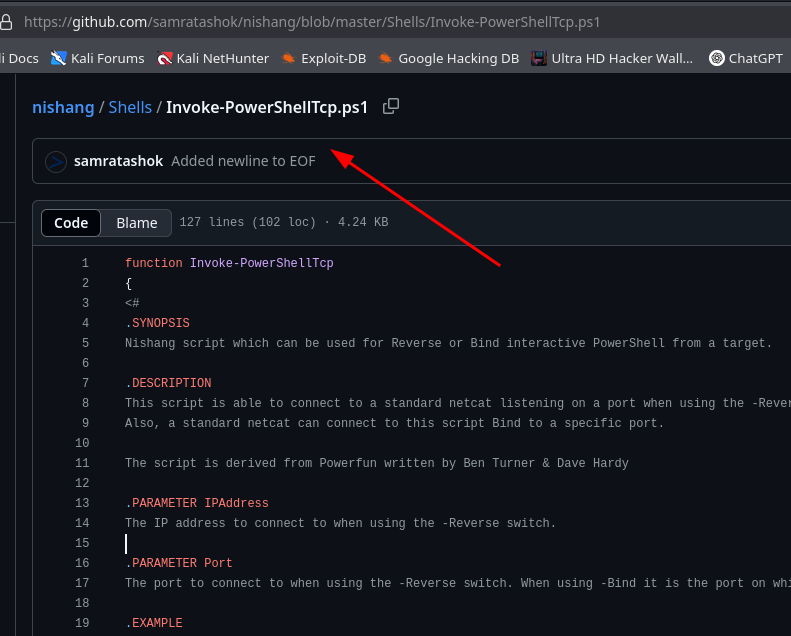The width and height of the screenshot is (791, 636).
Task: Click the GitHub URL in address bar
Action: [312, 21]
